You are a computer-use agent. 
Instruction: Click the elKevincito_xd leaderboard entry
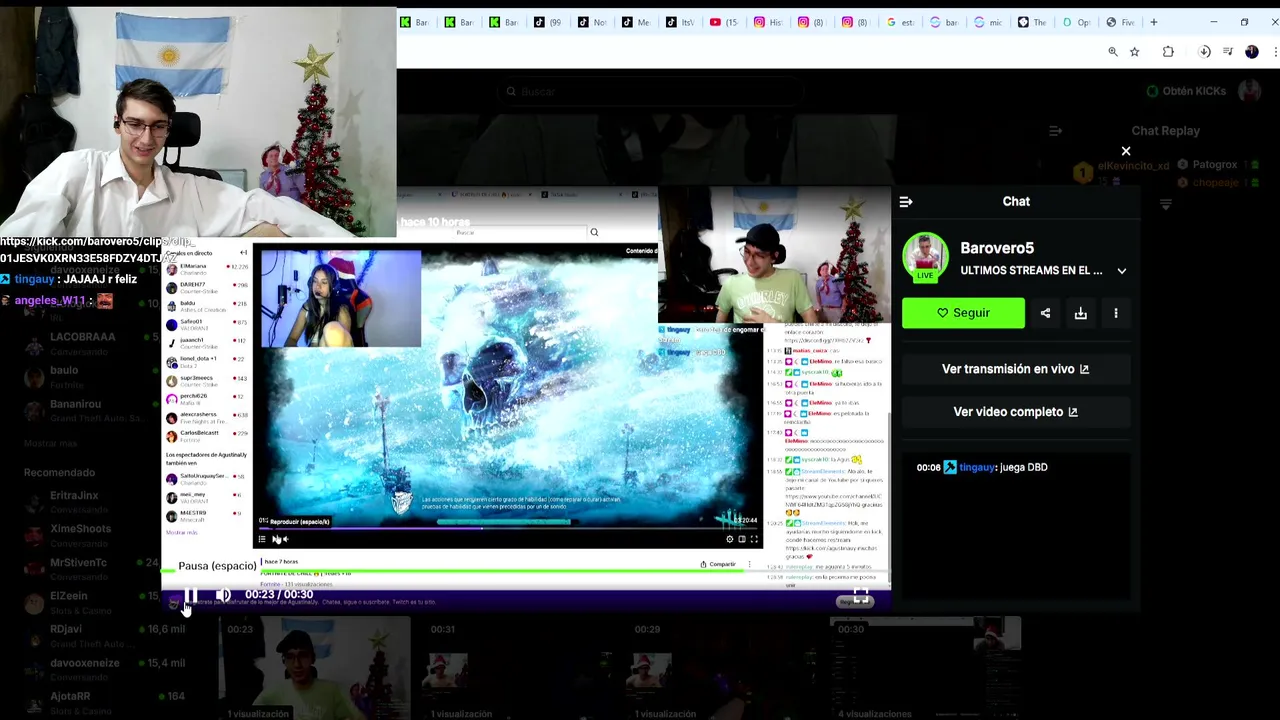click(x=1133, y=165)
